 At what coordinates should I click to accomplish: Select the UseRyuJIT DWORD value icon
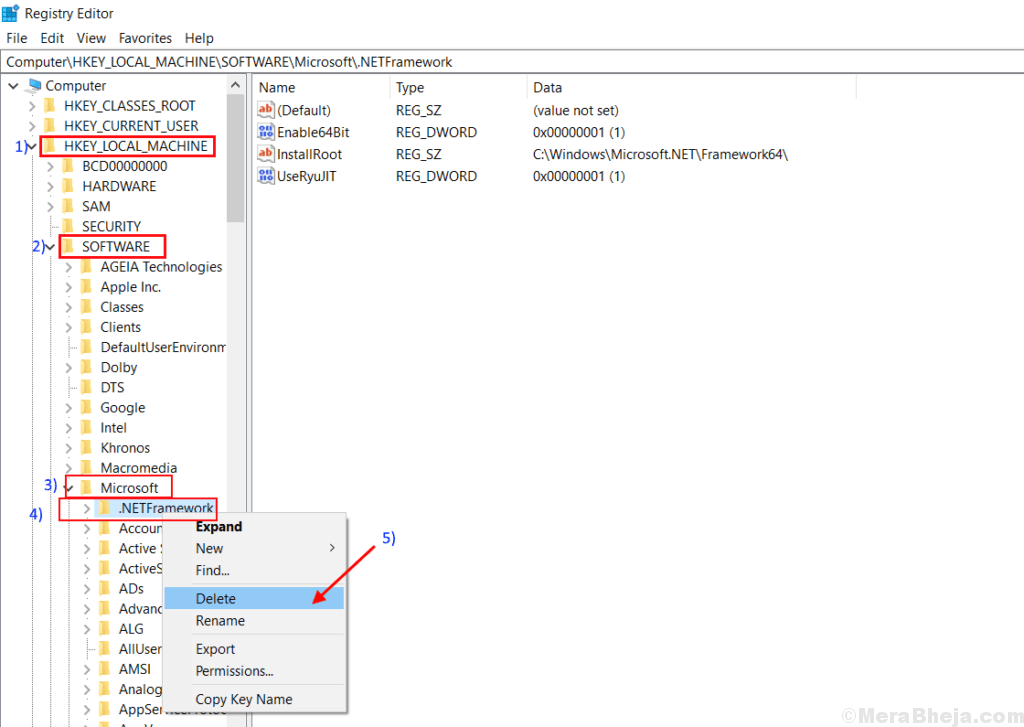tap(265, 176)
